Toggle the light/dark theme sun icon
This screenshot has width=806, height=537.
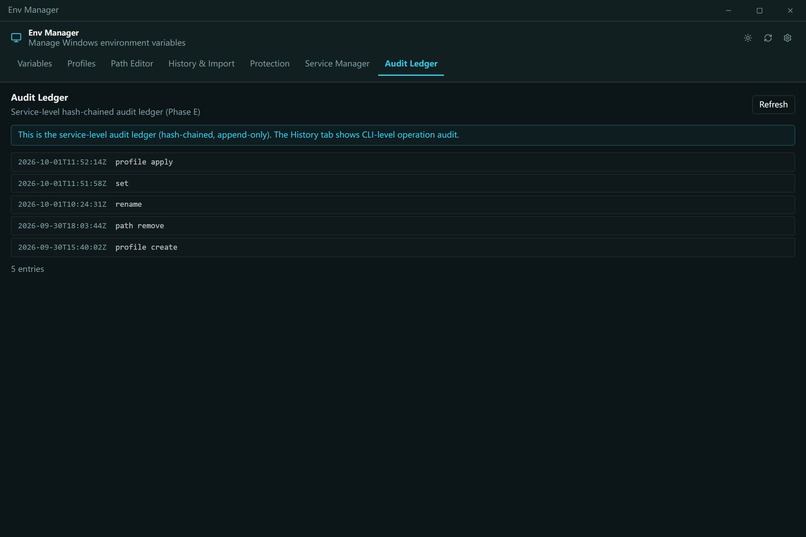[747, 38]
